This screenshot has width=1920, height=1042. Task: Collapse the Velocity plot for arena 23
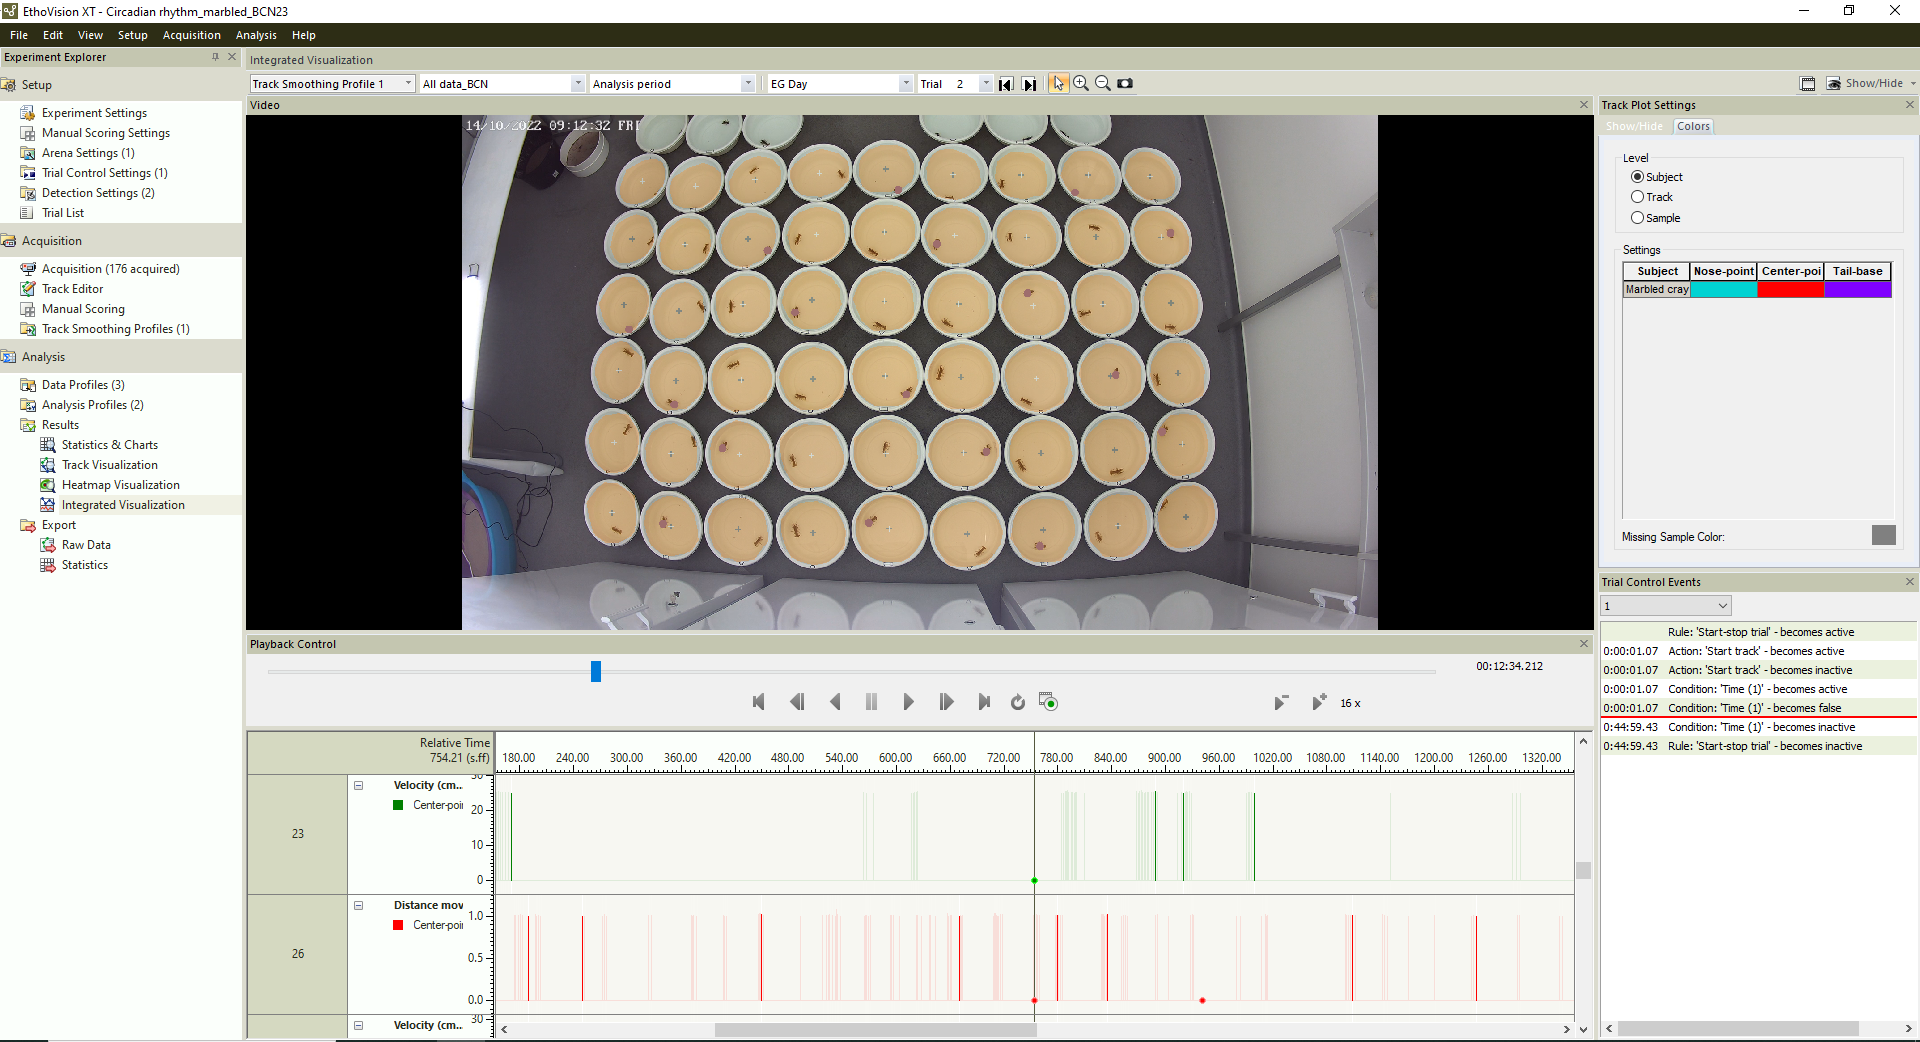click(358, 786)
